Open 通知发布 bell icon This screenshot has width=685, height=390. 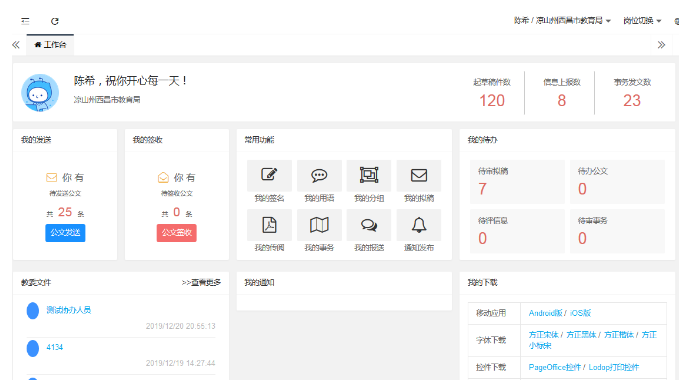click(419, 225)
